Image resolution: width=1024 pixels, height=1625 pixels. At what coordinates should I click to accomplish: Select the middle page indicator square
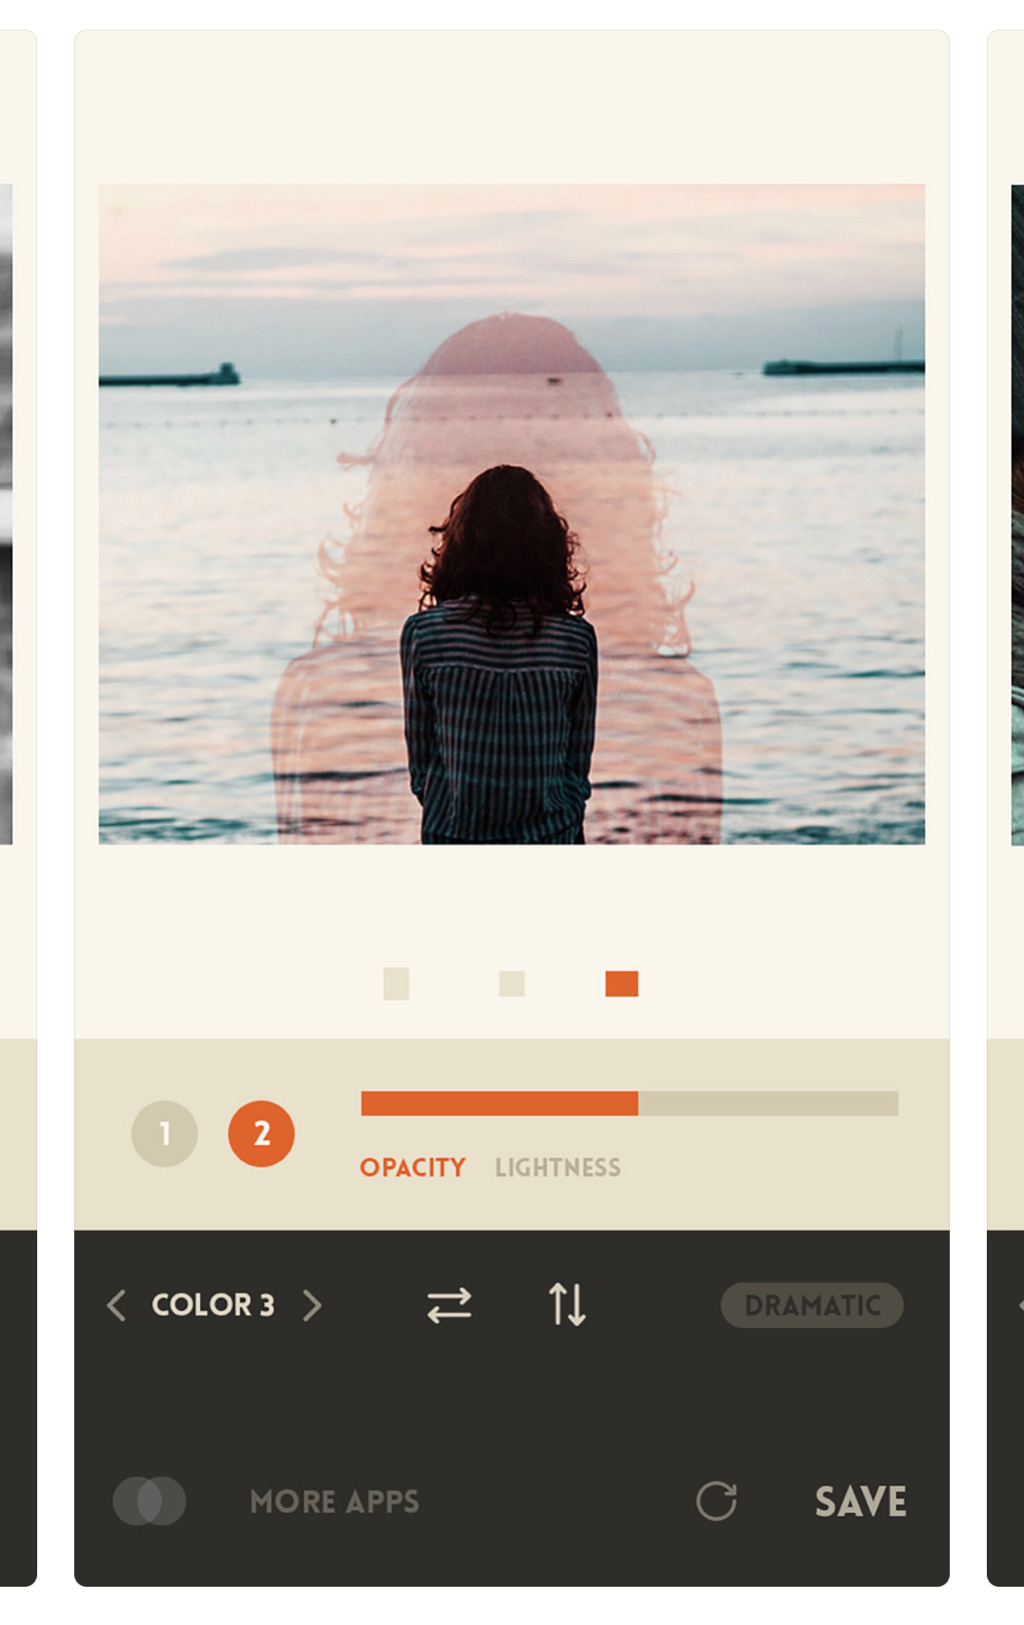[512, 983]
